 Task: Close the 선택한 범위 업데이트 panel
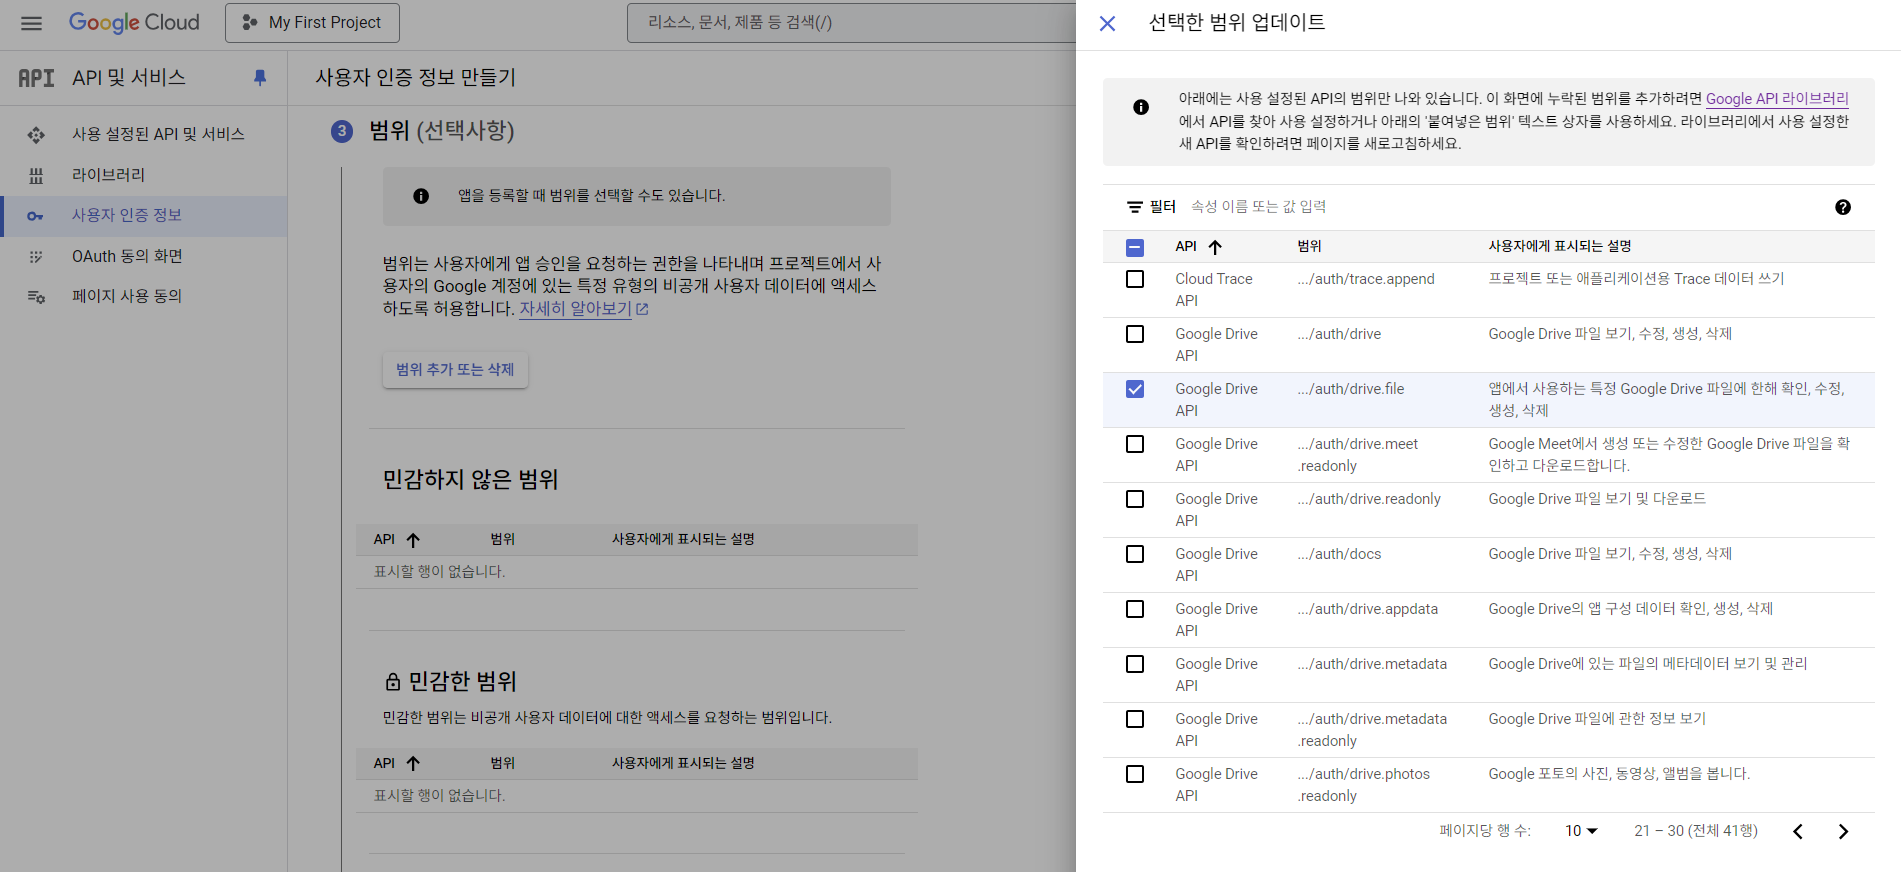click(1107, 23)
